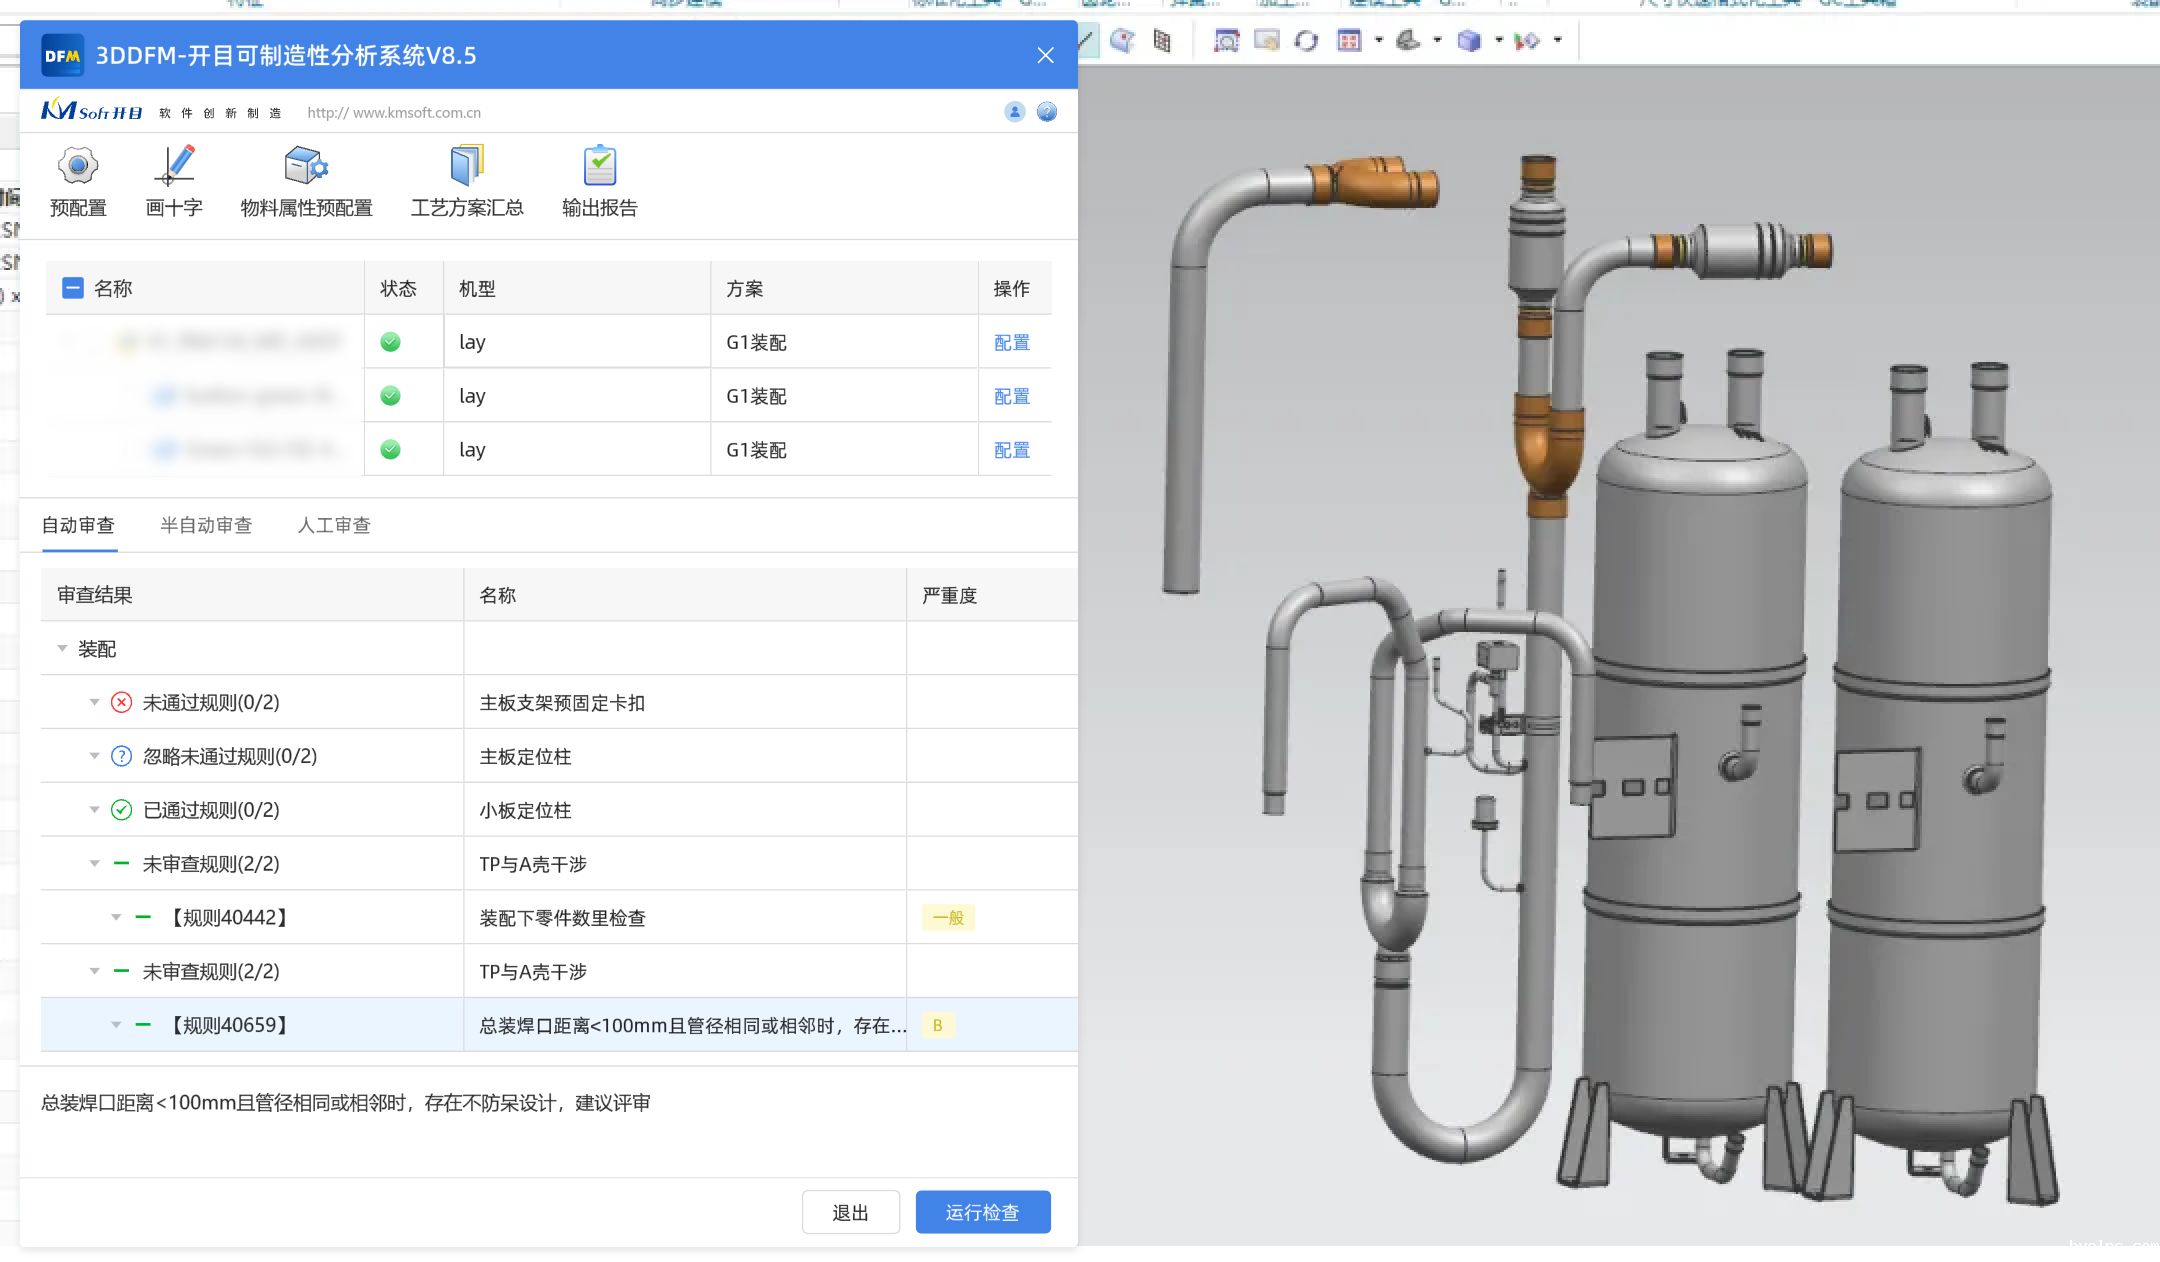Click the shaded cube rendering icon
This screenshot has height=1262, width=2160.
click(1468, 41)
